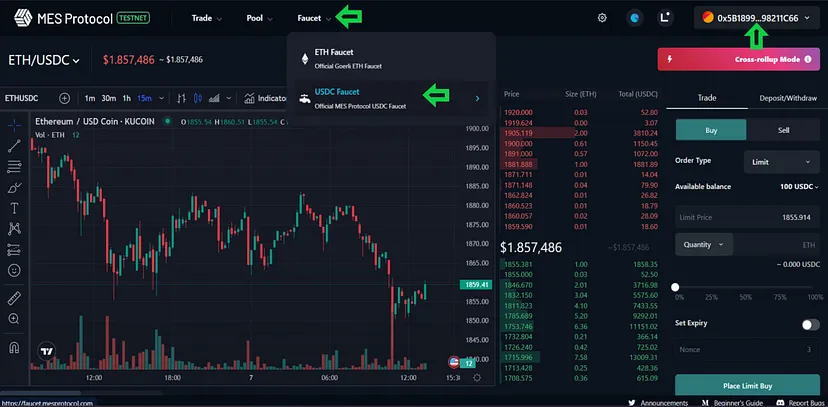Select the crosshair cursor tool

(x=15, y=125)
